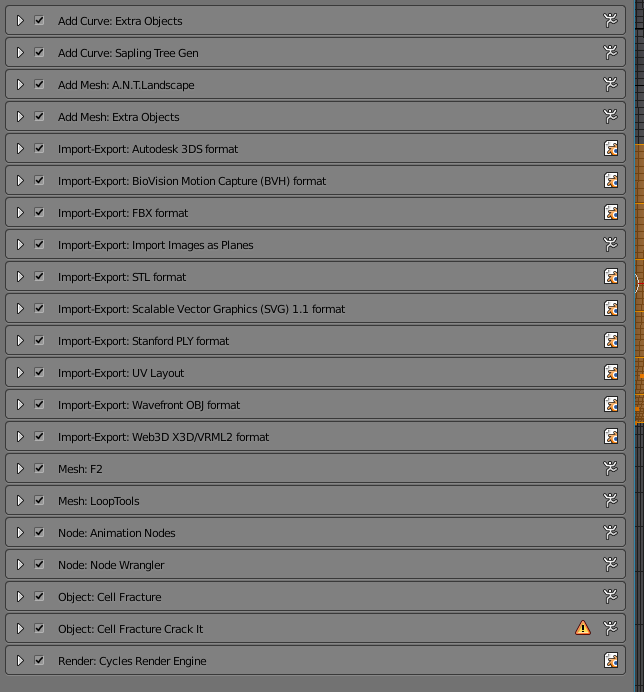Expand Render: Cycles Render Engine details

20,660
